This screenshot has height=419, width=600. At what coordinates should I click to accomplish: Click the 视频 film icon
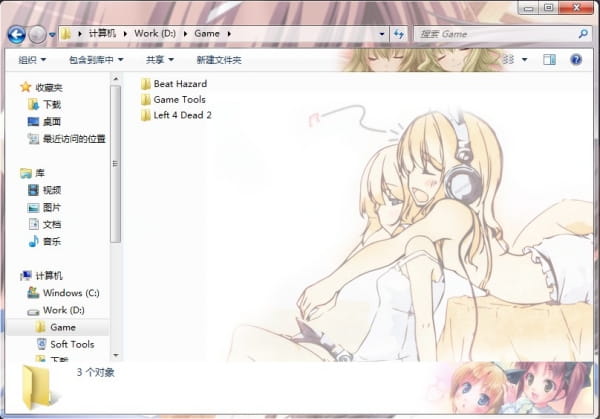pos(34,190)
